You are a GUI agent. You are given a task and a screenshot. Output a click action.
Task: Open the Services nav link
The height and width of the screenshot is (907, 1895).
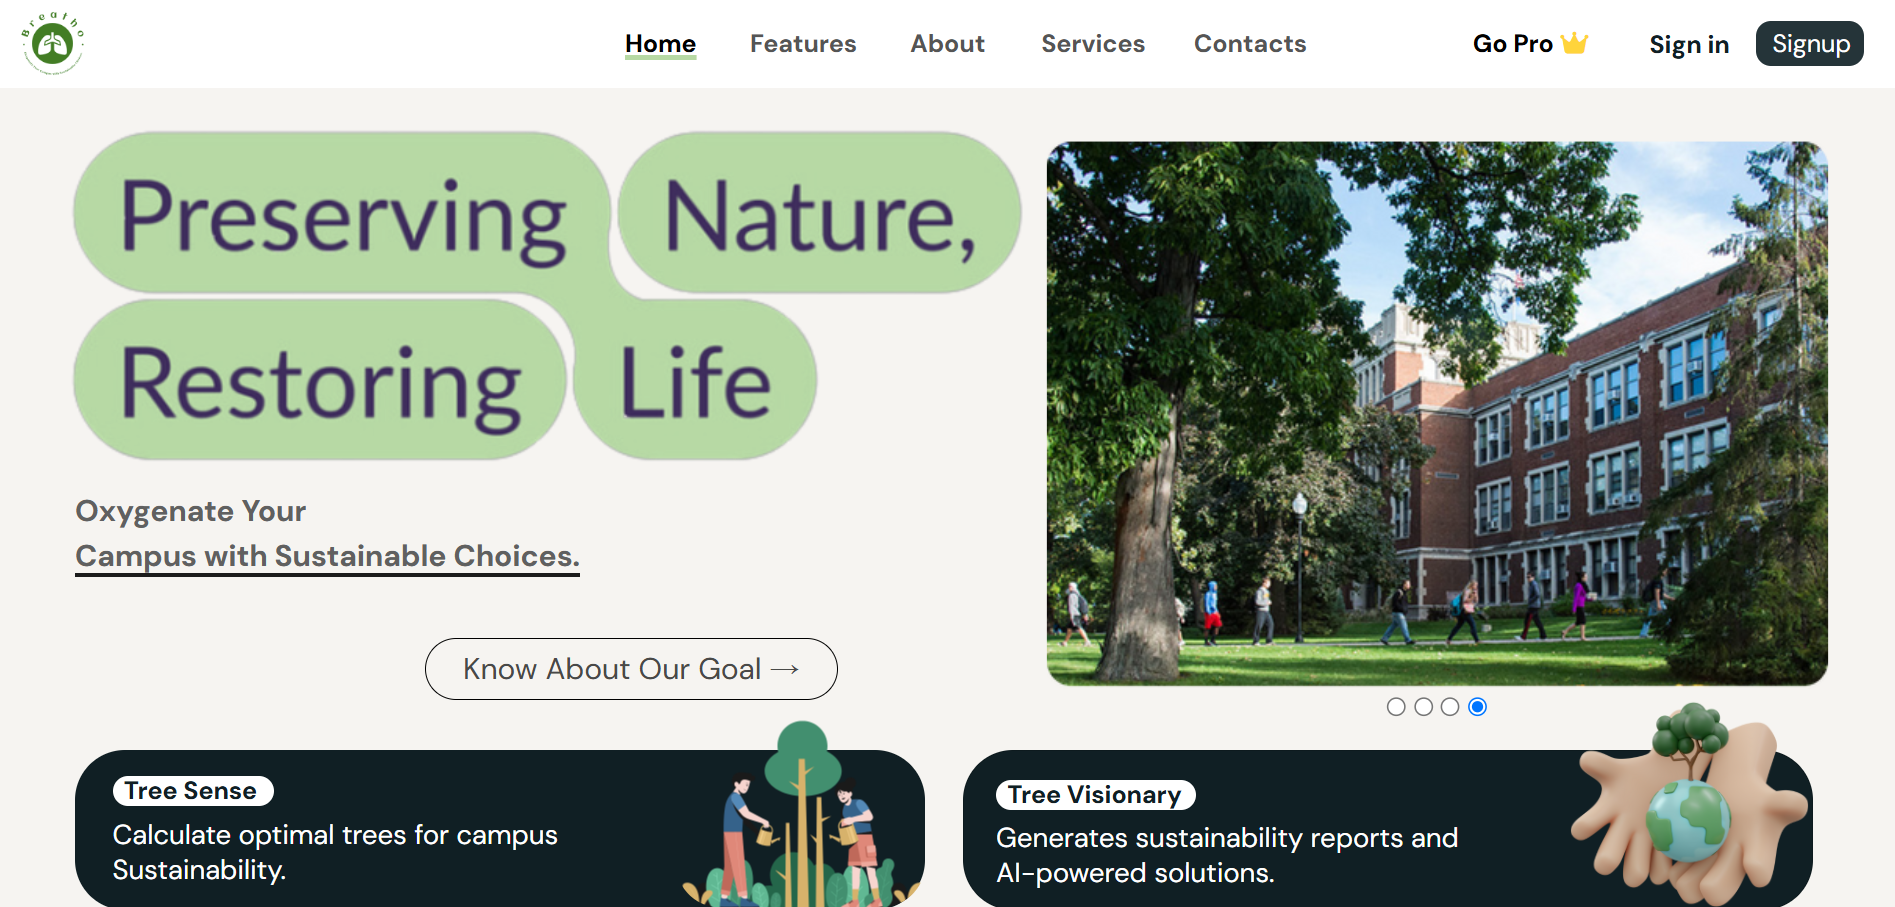[1093, 44]
